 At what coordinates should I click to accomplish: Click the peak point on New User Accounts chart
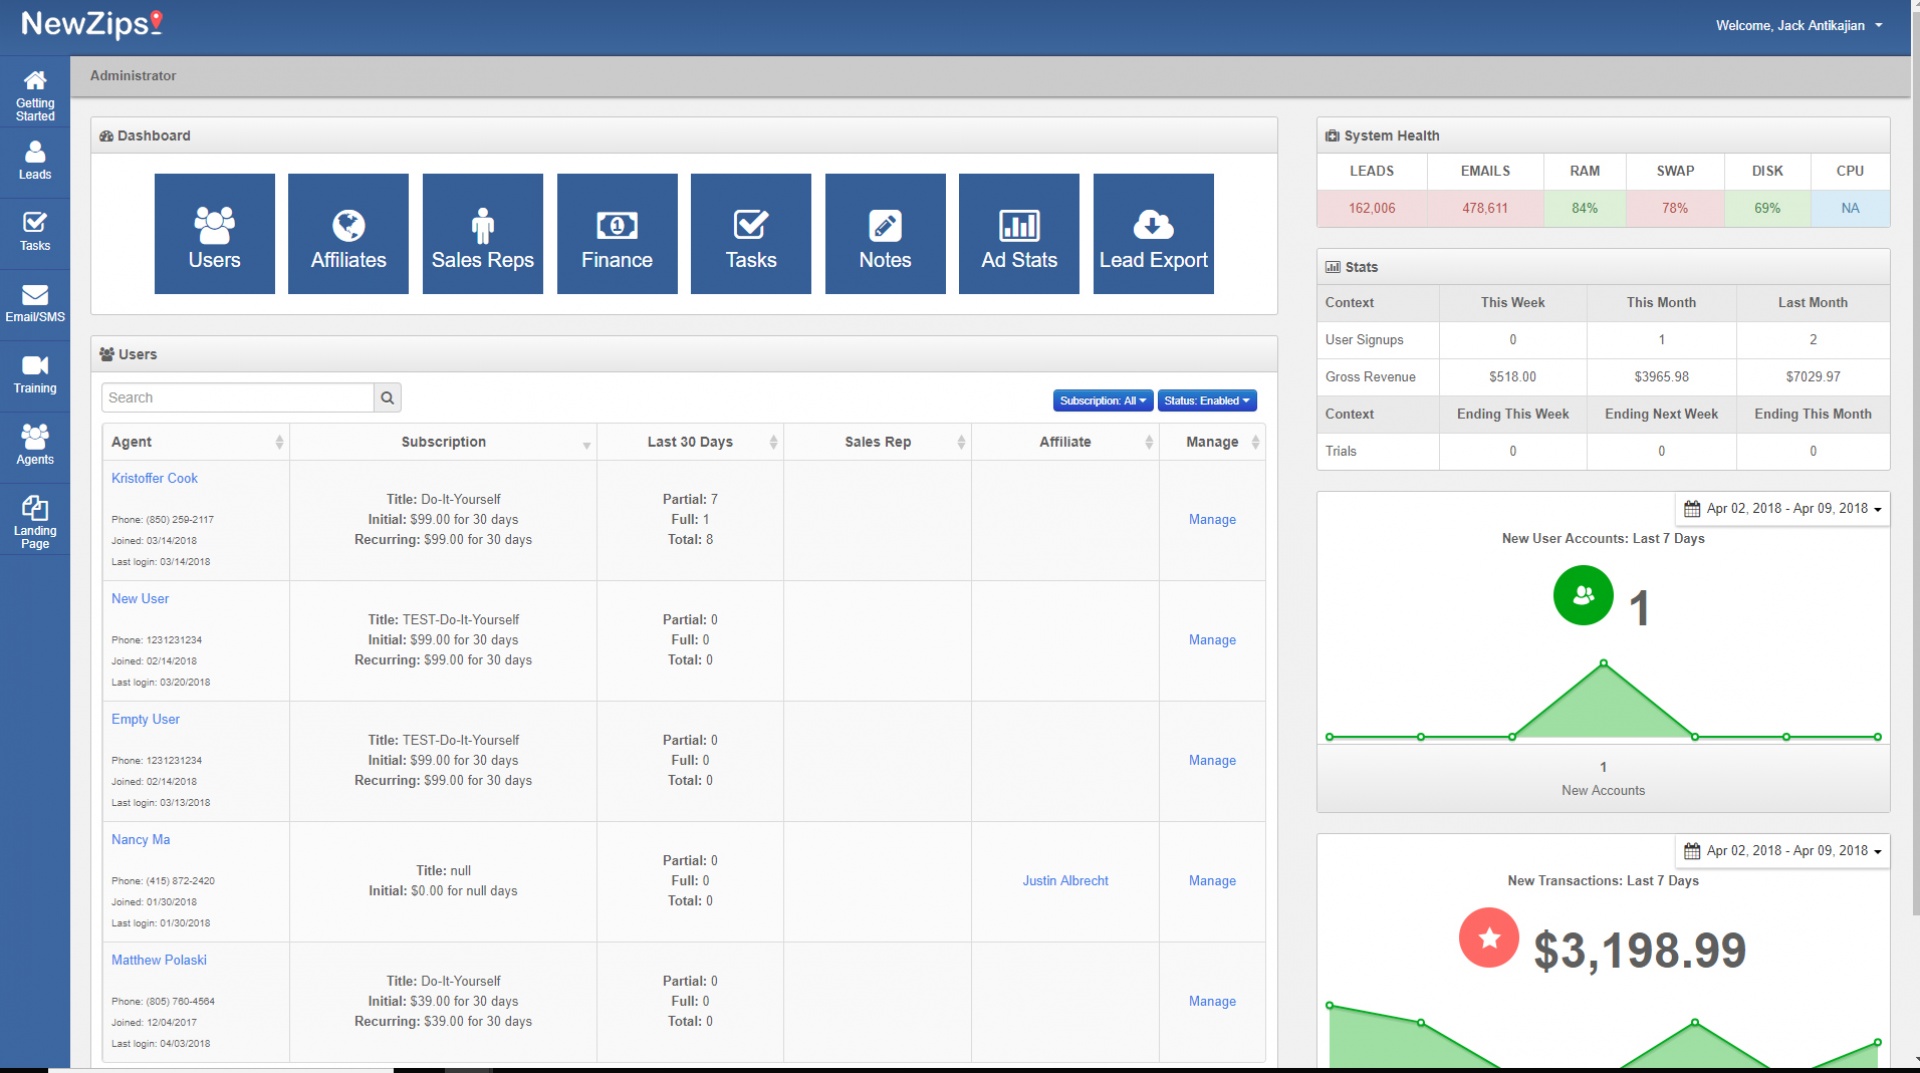pos(1603,664)
